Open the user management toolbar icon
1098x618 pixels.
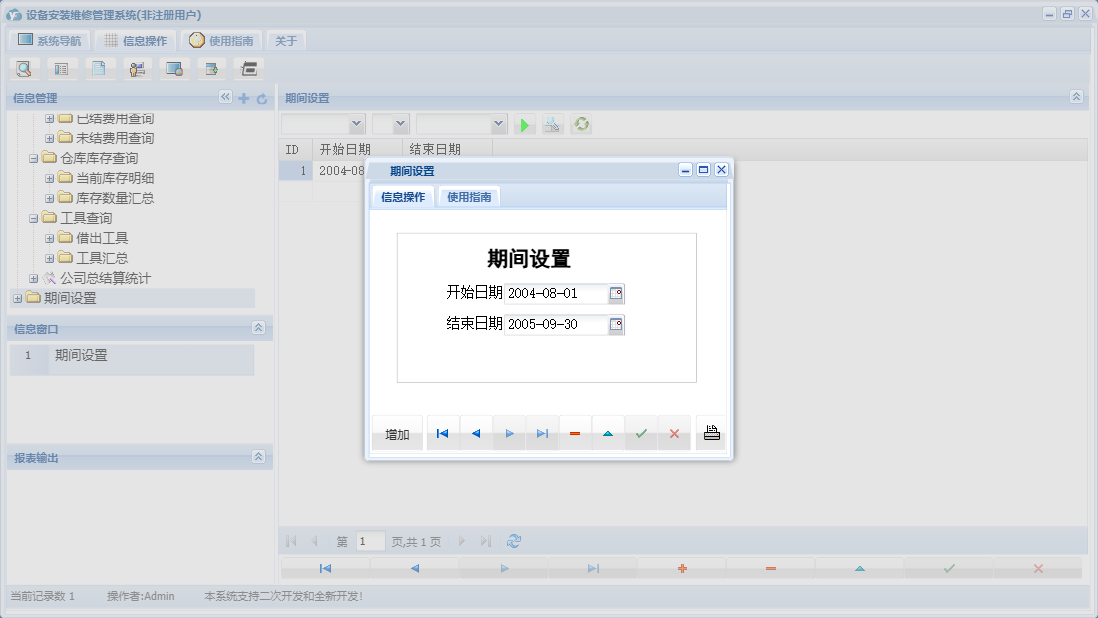[137, 68]
